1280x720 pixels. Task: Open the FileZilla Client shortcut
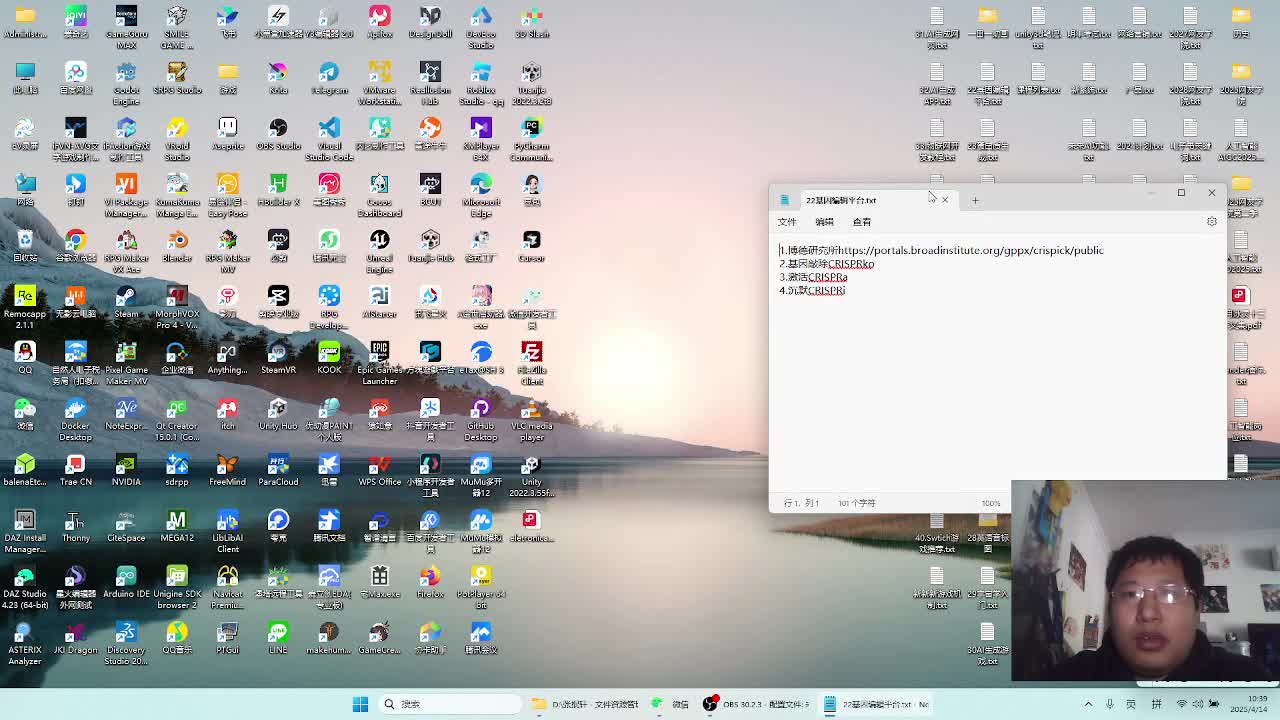[x=531, y=362]
